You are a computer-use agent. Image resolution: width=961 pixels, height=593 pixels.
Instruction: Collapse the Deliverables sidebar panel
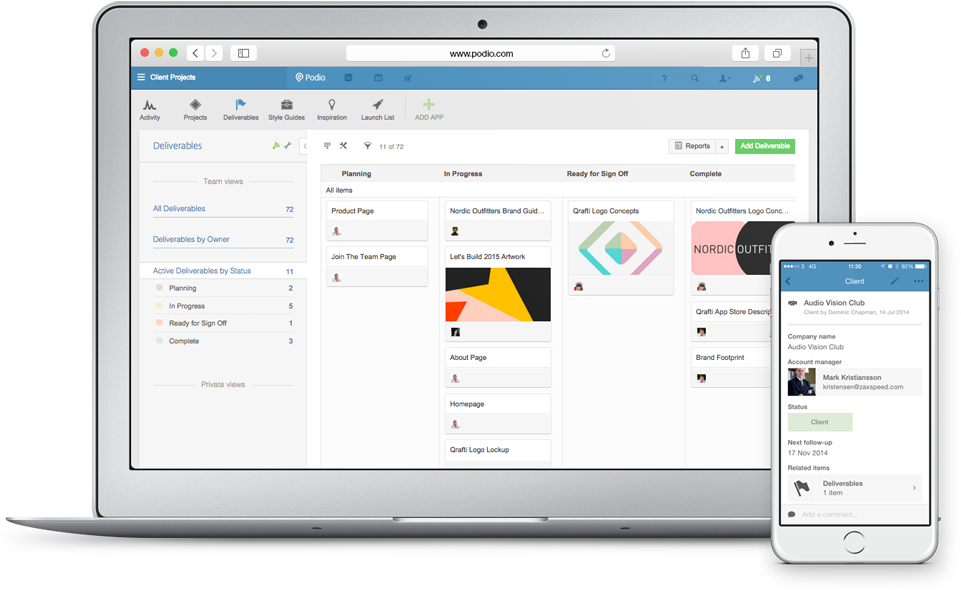(x=304, y=146)
